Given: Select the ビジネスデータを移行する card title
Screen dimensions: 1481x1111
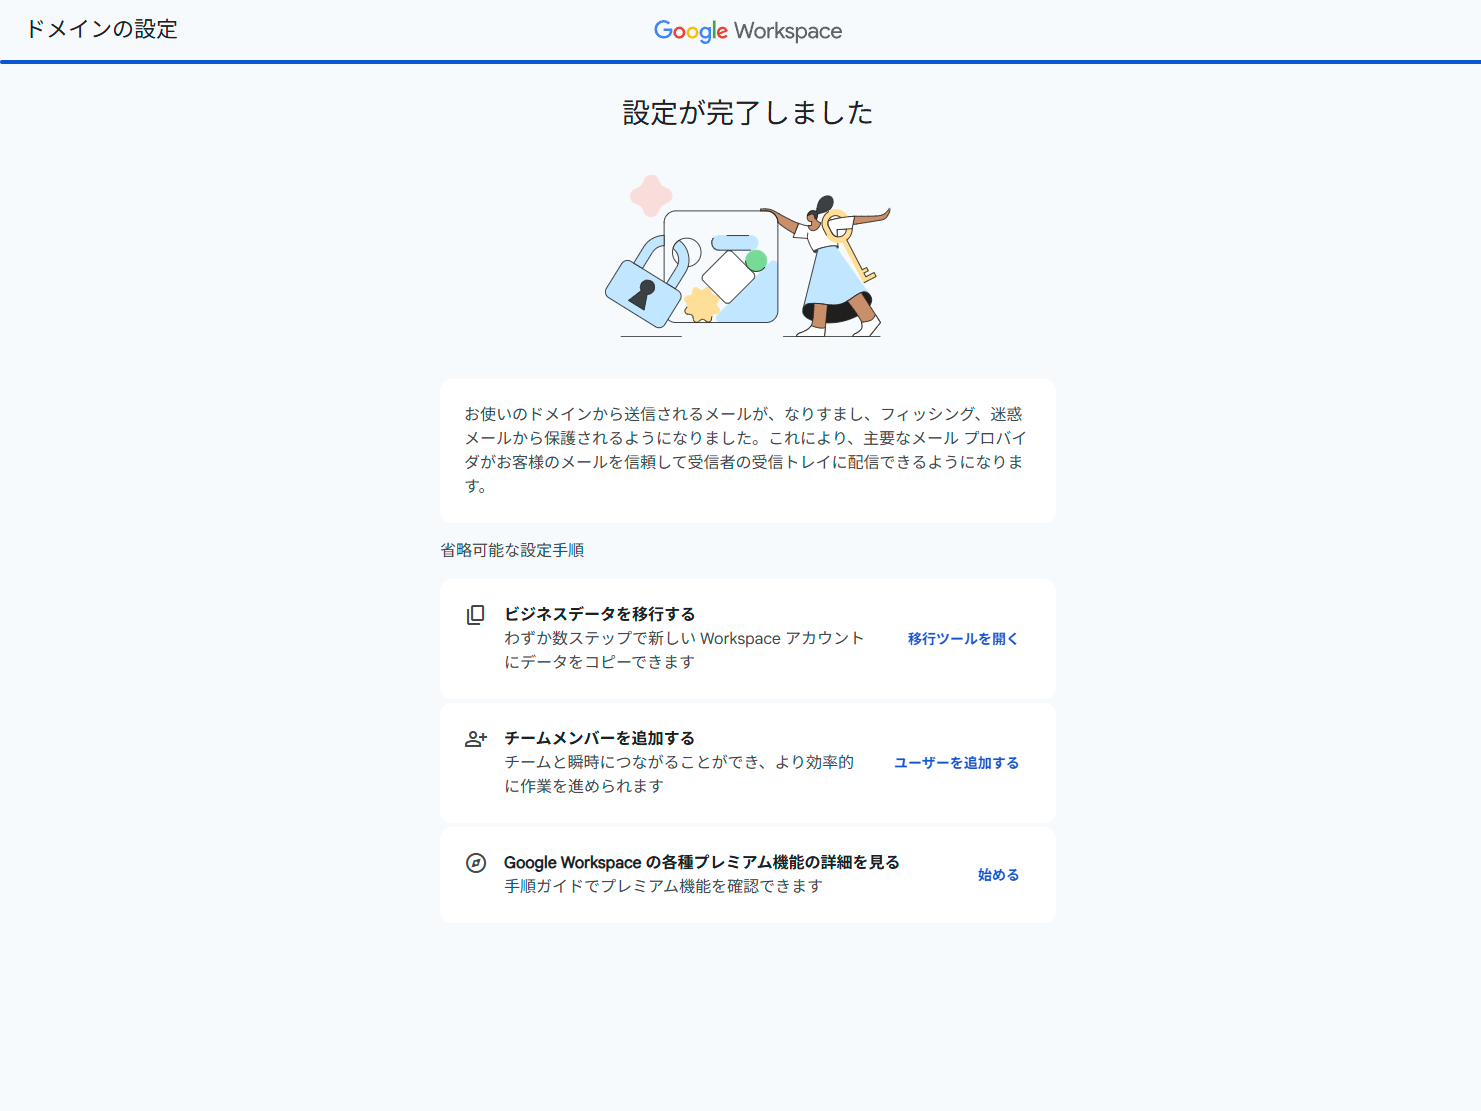Looking at the screenshot, I should (599, 614).
